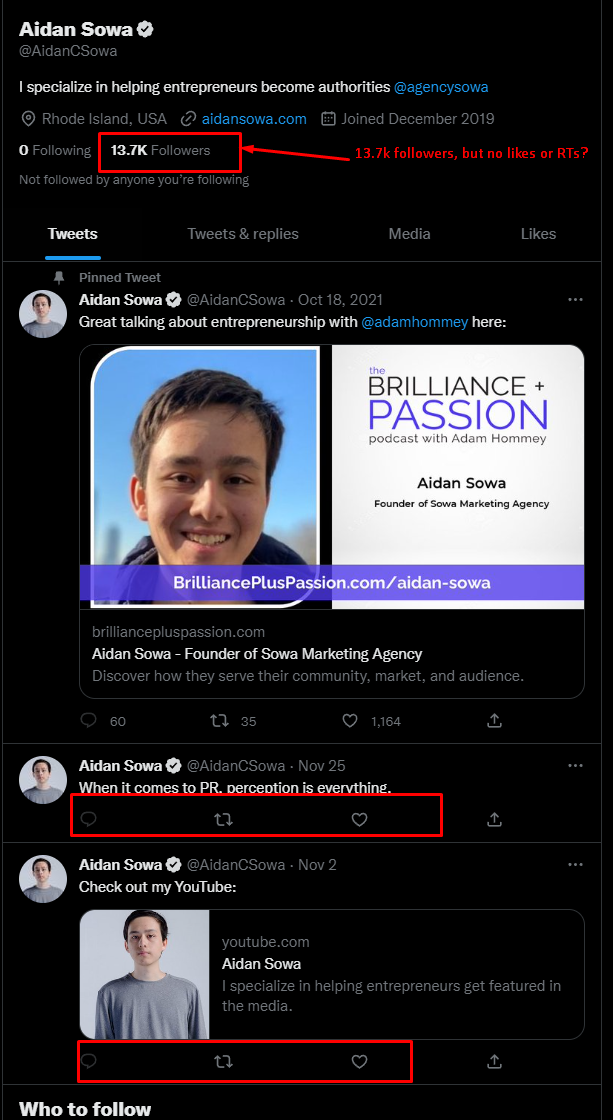Viewport: 613px width, 1120px height.
Task: Open the @agencysowa mention in the bio
Action: 441,87
